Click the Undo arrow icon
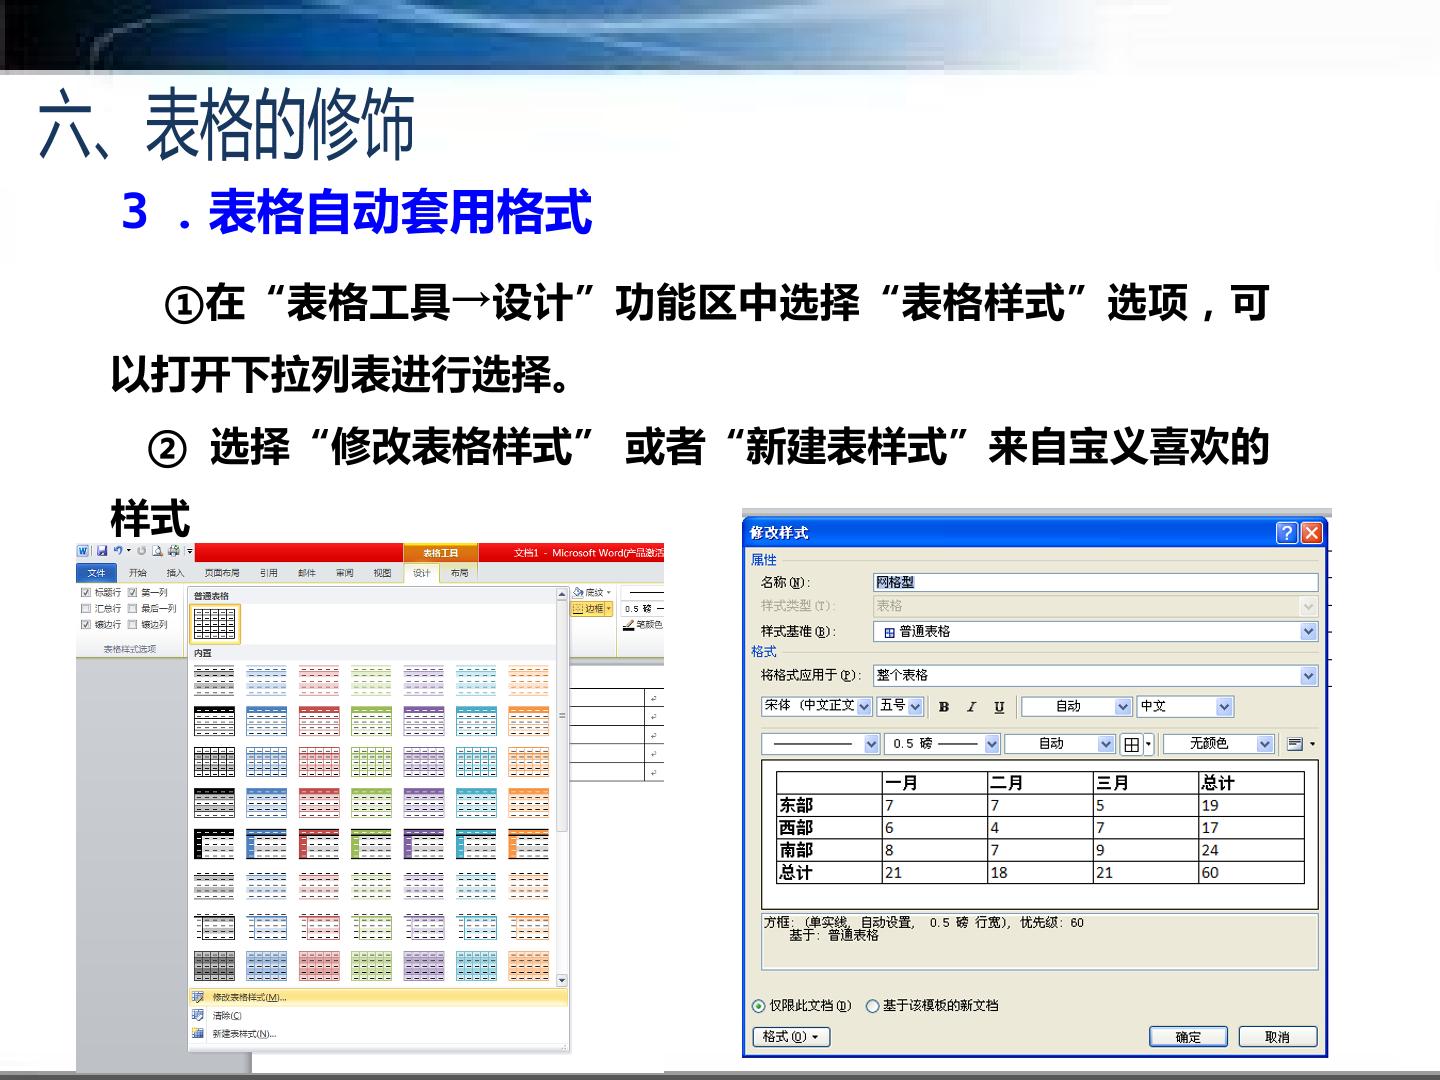The width and height of the screenshot is (1440, 1080). click(118, 551)
